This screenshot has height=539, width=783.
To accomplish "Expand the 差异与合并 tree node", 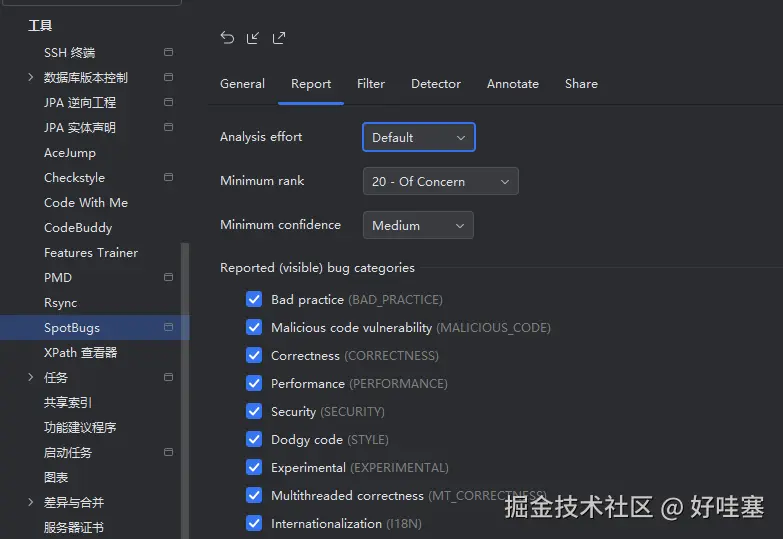I will coord(30,502).
